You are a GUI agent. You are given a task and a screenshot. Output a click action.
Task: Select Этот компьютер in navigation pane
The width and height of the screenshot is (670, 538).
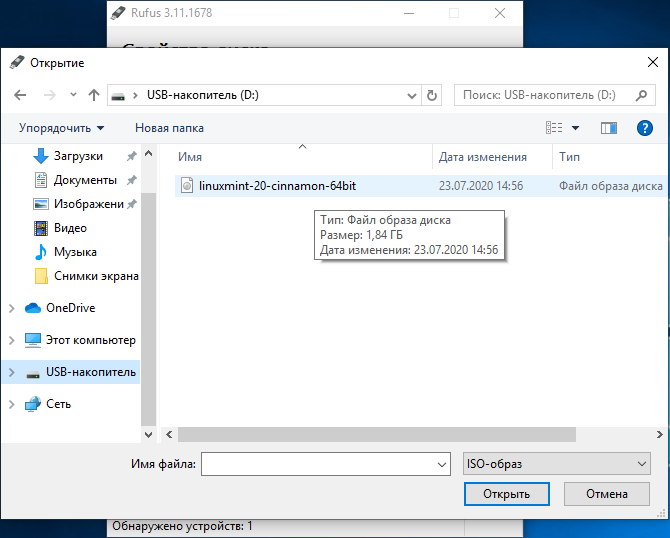coord(91,340)
